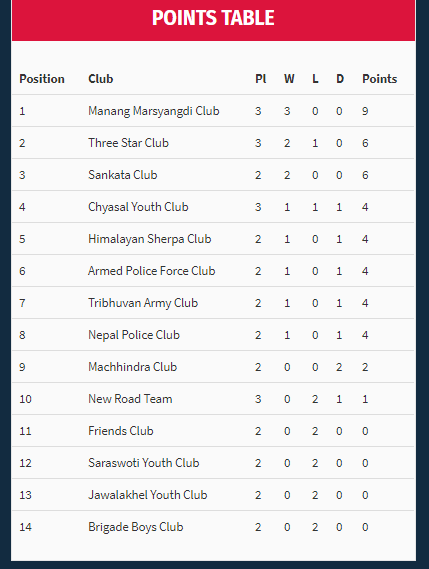
Task: Select Manang Marsyangdi Club row
Action: (x=213, y=111)
